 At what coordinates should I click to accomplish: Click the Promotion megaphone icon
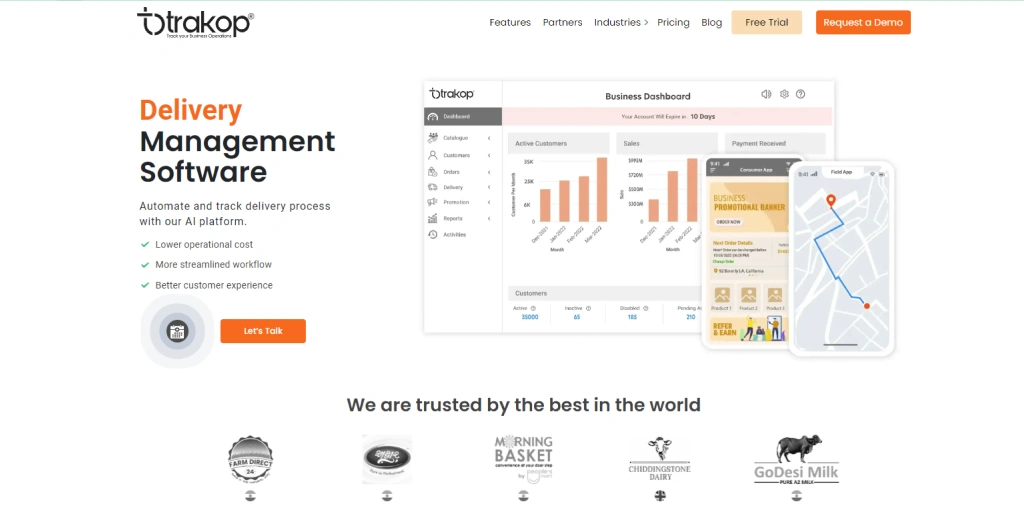click(x=432, y=203)
